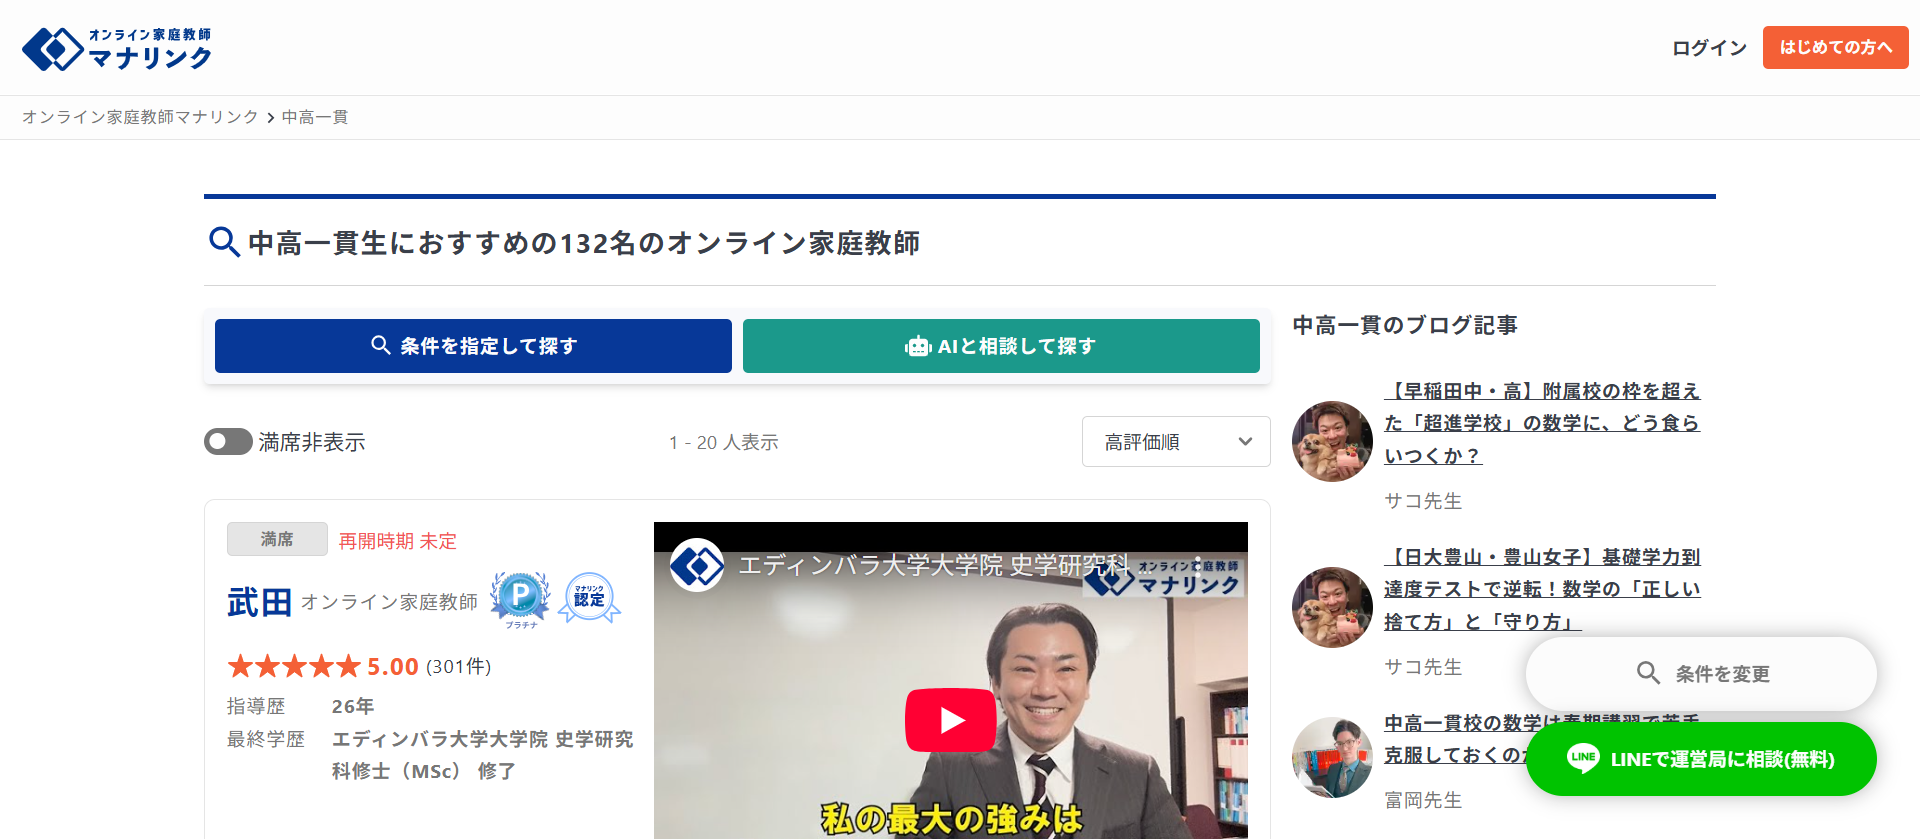Open tutor 武田's profile name link
This screenshot has height=839, width=1920.
259,602
